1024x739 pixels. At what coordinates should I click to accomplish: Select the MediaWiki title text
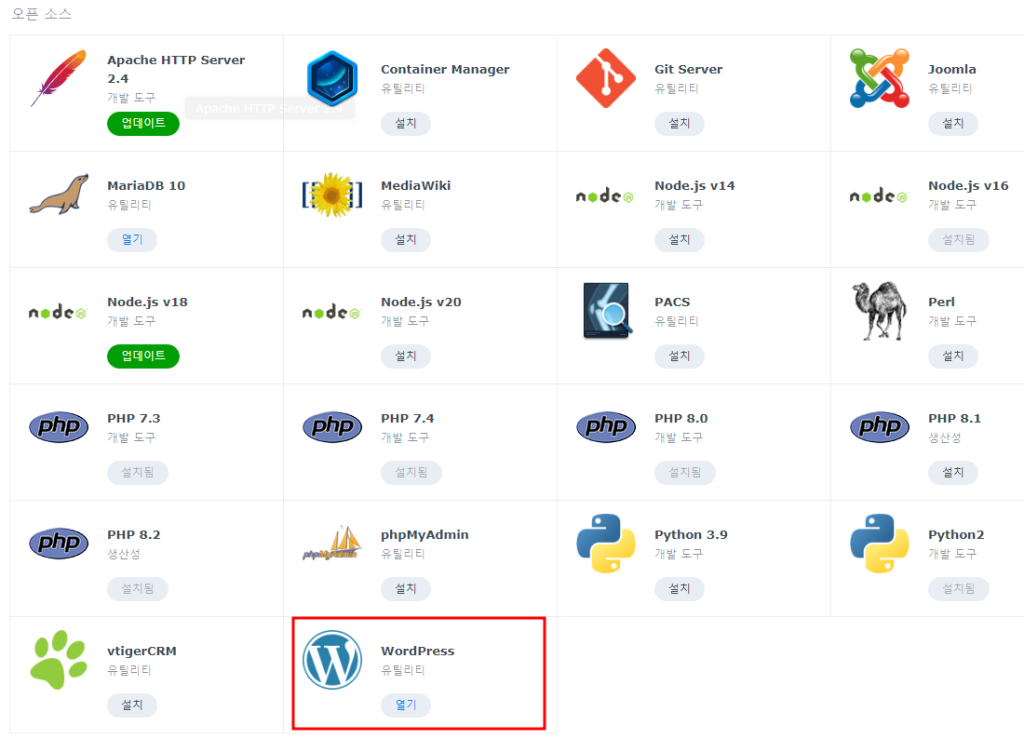[x=416, y=185]
